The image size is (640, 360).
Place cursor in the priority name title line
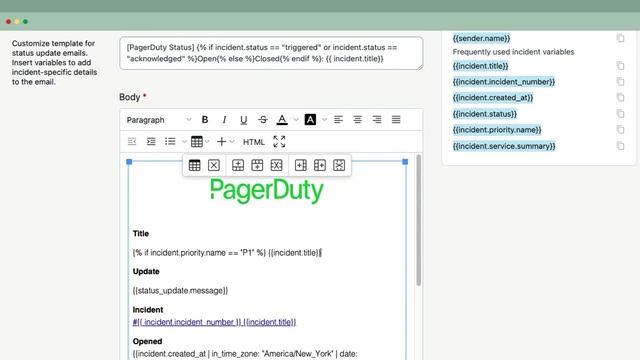[x=227, y=253]
